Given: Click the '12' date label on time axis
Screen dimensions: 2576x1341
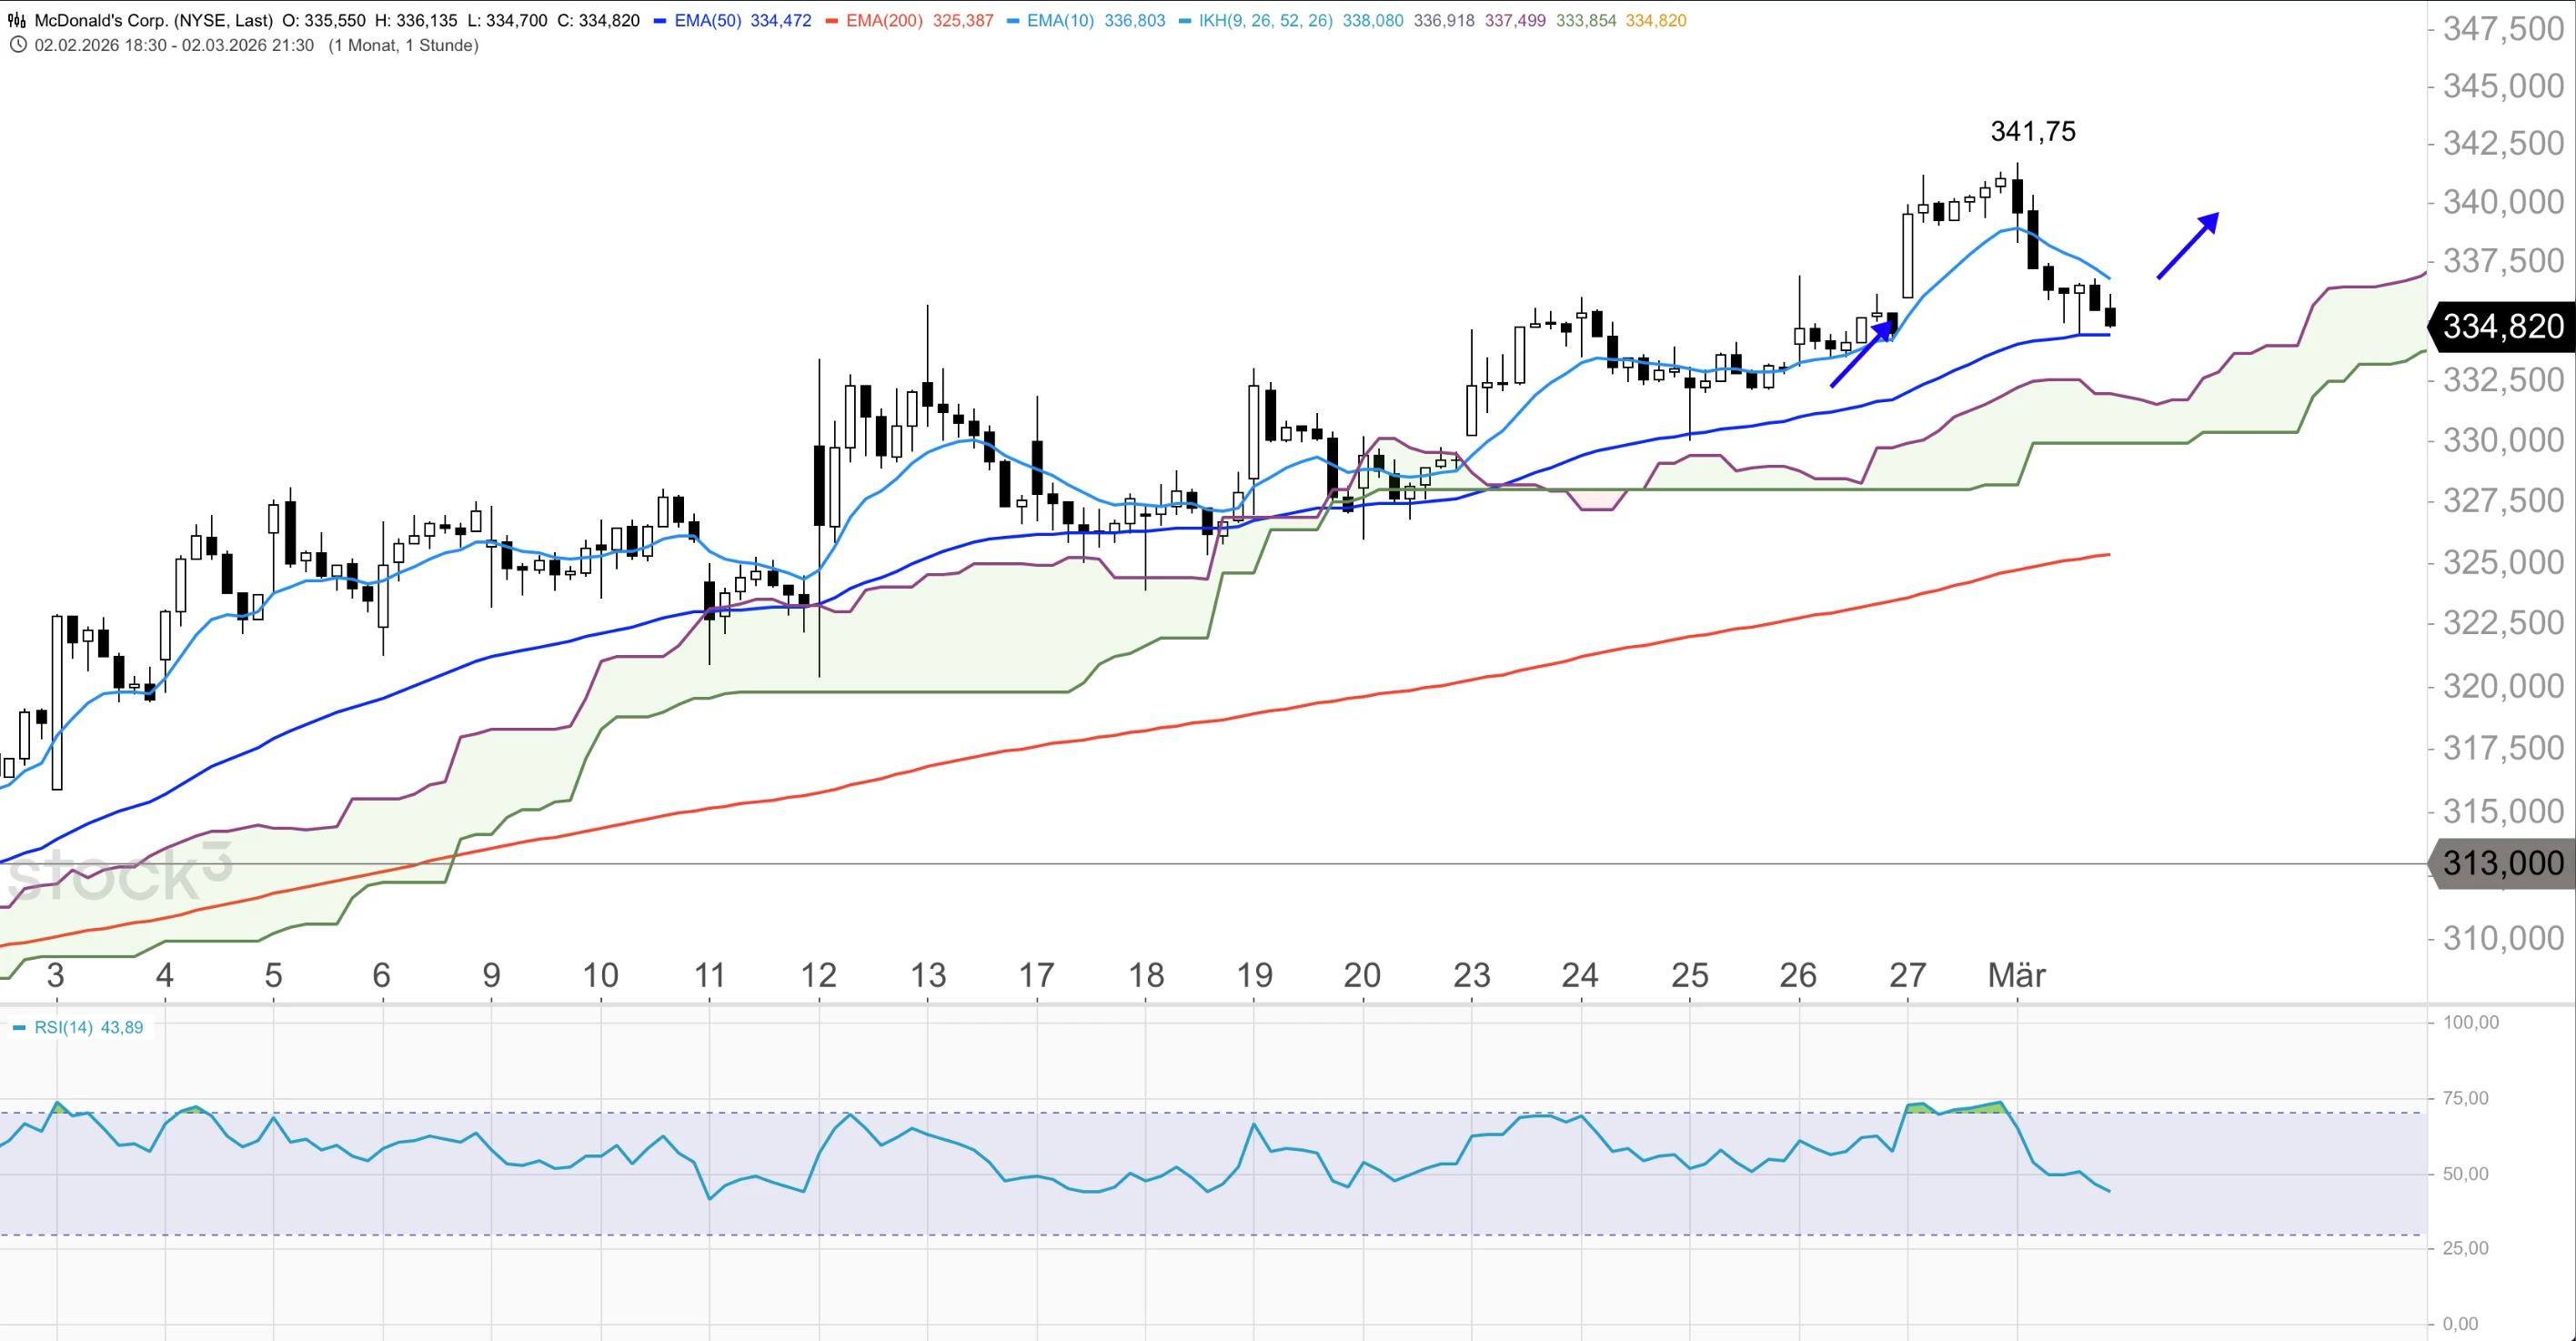Looking at the screenshot, I should point(818,974).
